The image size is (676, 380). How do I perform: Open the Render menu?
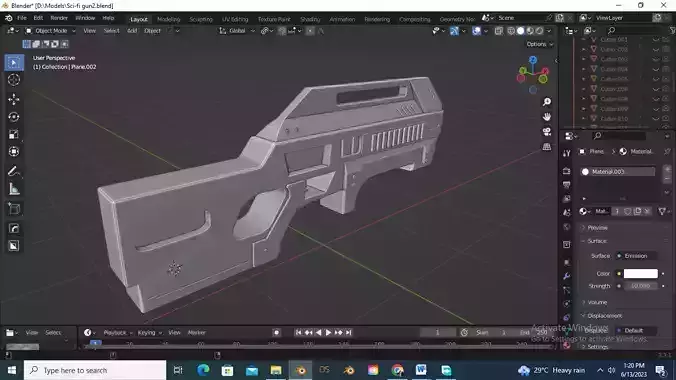click(59, 18)
